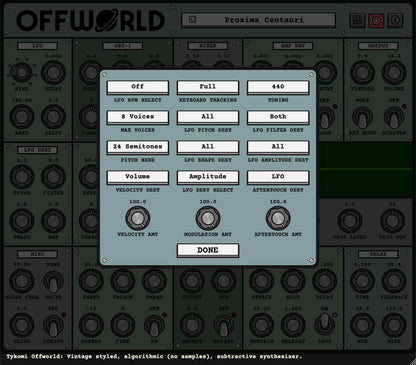Open Aftertouch Dest dropdown showing LFO
Viewport: 416px width, 365px height.
point(278,177)
